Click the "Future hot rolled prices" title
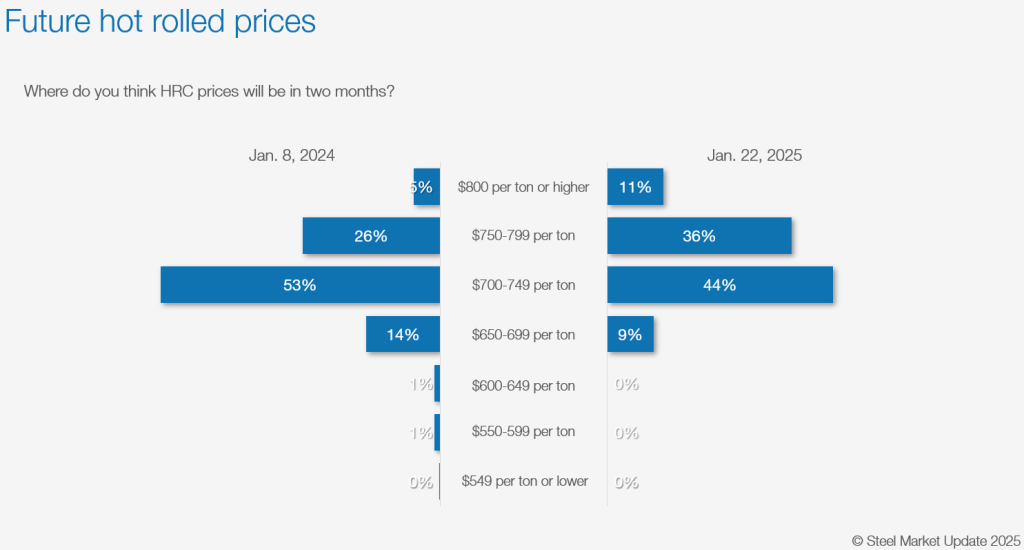This screenshot has height=550, width=1024. tap(161, 22)
